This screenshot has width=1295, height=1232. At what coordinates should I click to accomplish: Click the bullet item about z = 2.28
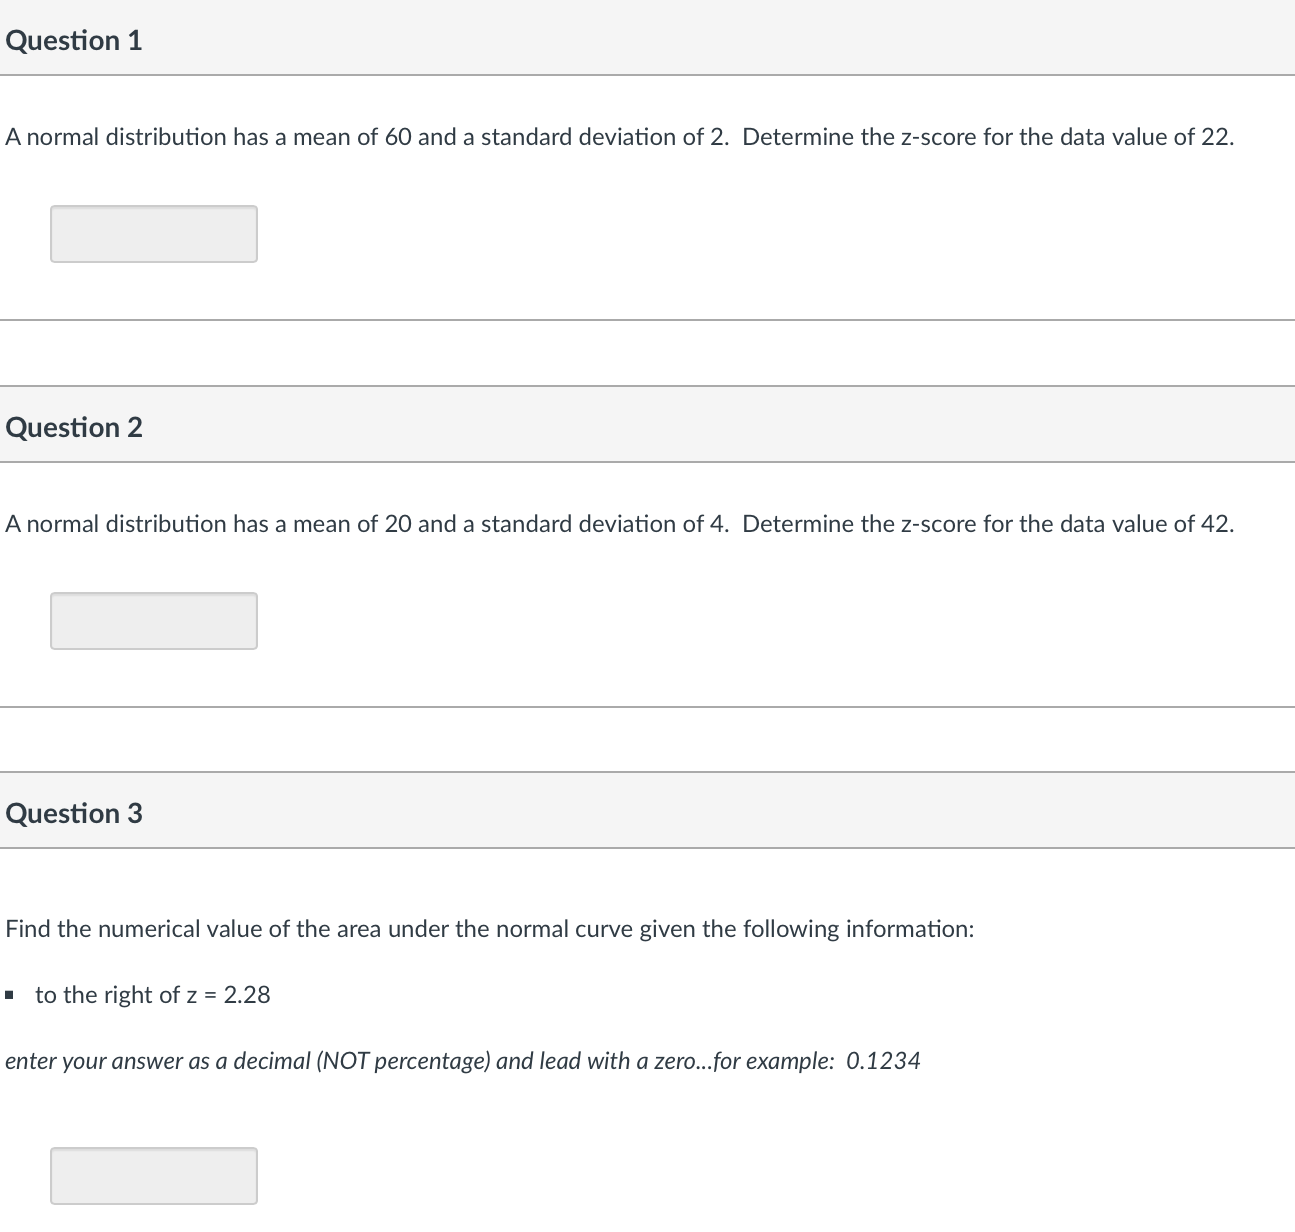coord(150,994)
